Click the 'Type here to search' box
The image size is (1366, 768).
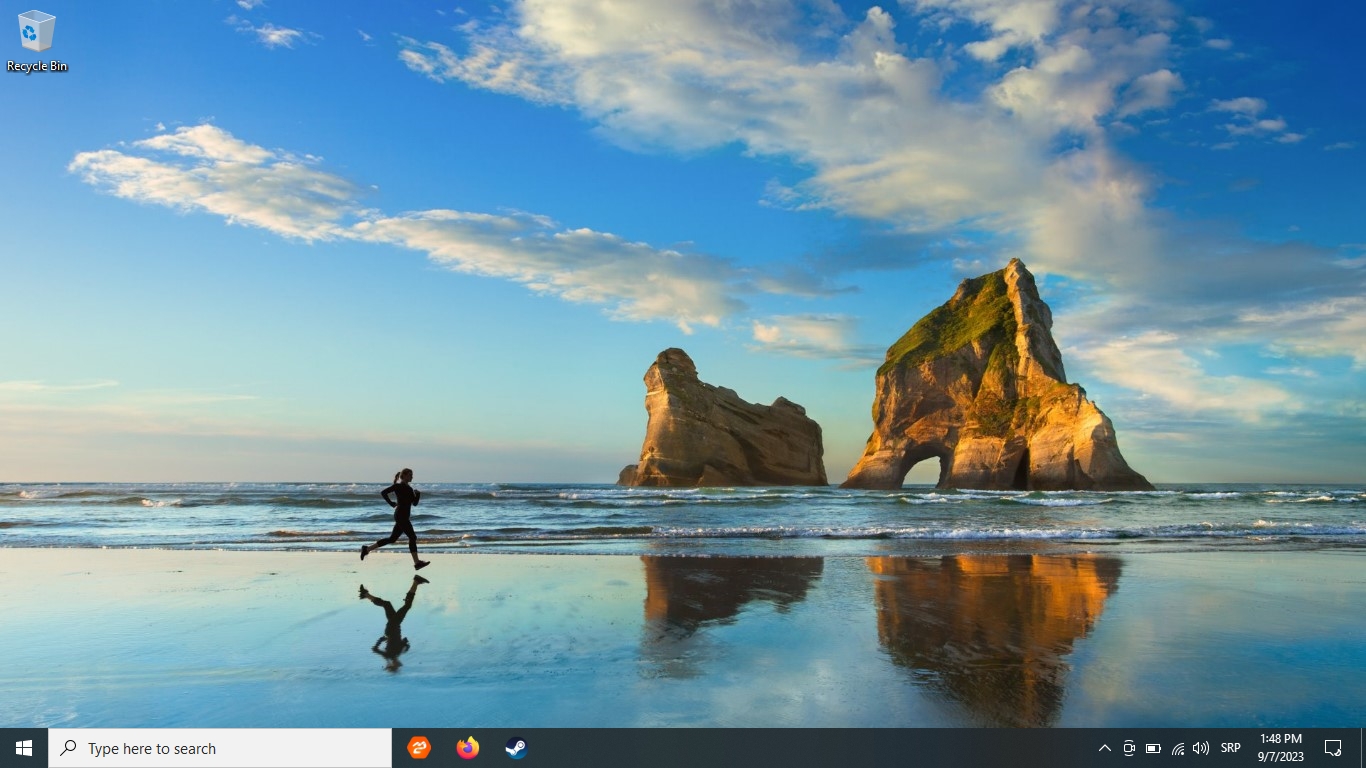click(x=220, y=748)
